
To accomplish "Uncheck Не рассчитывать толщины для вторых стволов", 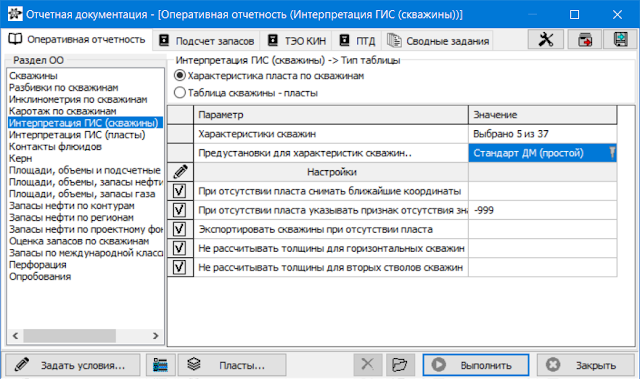I will [x=180, y=267].
